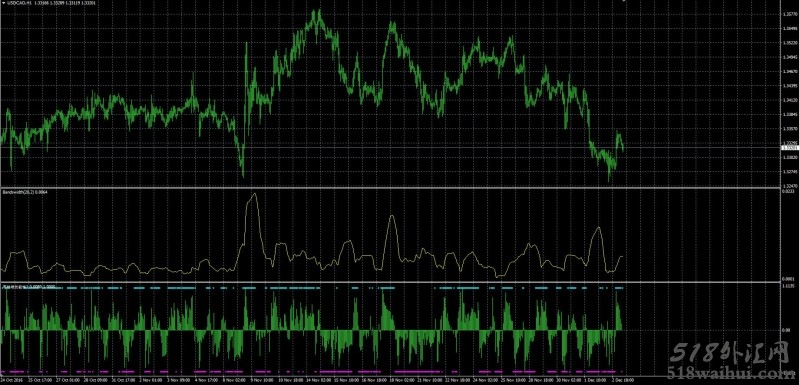Image resolution: width=800 pixels, height=385 pixels.
Task: Click the 0.00 level on histogram scale
Action: 786,330
